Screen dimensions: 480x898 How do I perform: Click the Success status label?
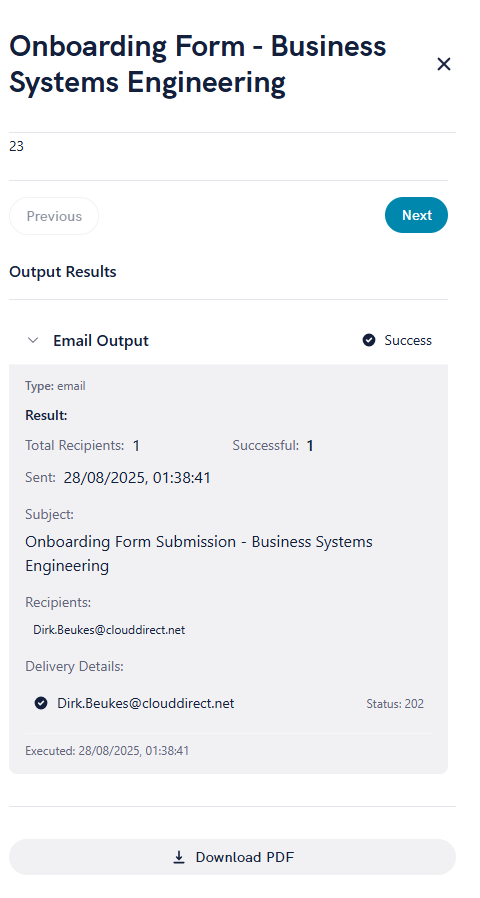408,340
